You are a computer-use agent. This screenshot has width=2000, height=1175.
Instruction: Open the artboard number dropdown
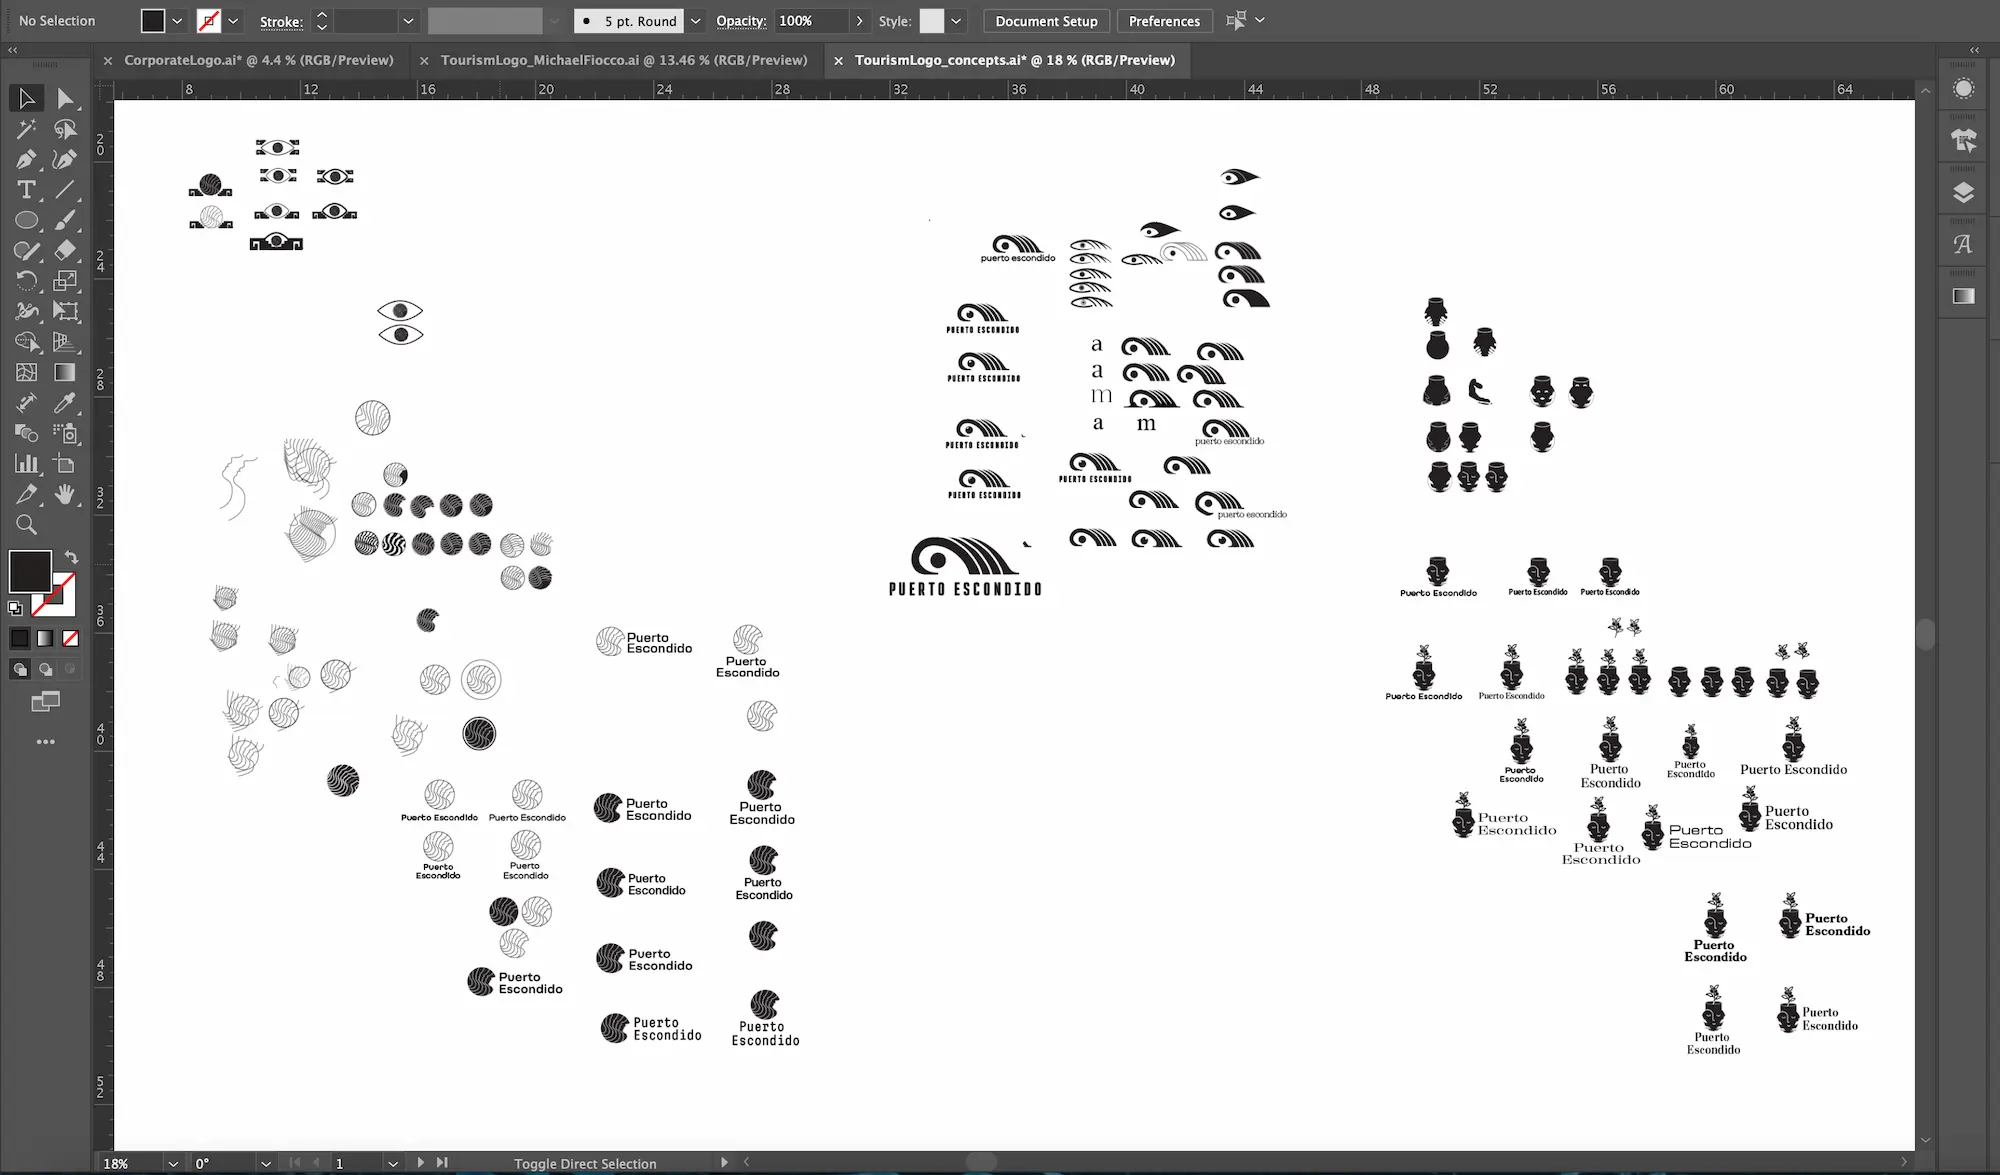click(x=393, y=1163)
